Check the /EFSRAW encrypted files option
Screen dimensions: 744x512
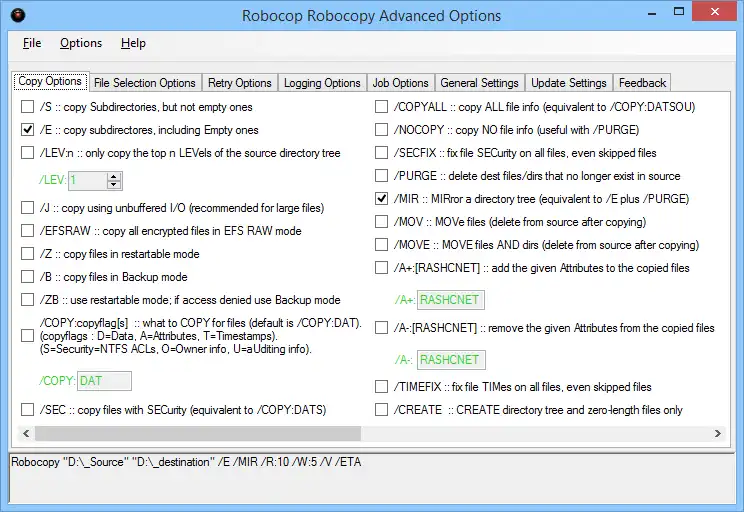[28, 231]
